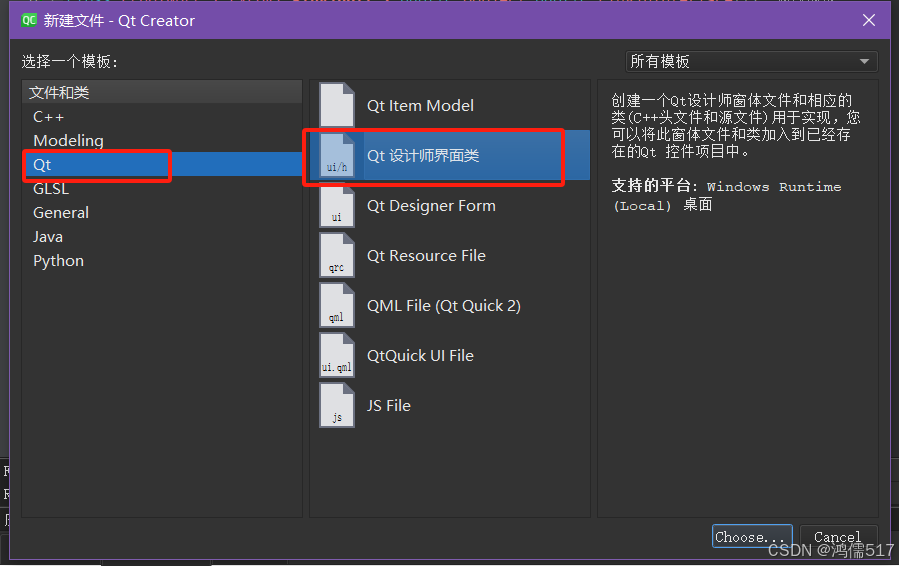The image size is (899, 566).
Task: Open the 所有模板 template filter dropdown
Action: tap(751, 61)
